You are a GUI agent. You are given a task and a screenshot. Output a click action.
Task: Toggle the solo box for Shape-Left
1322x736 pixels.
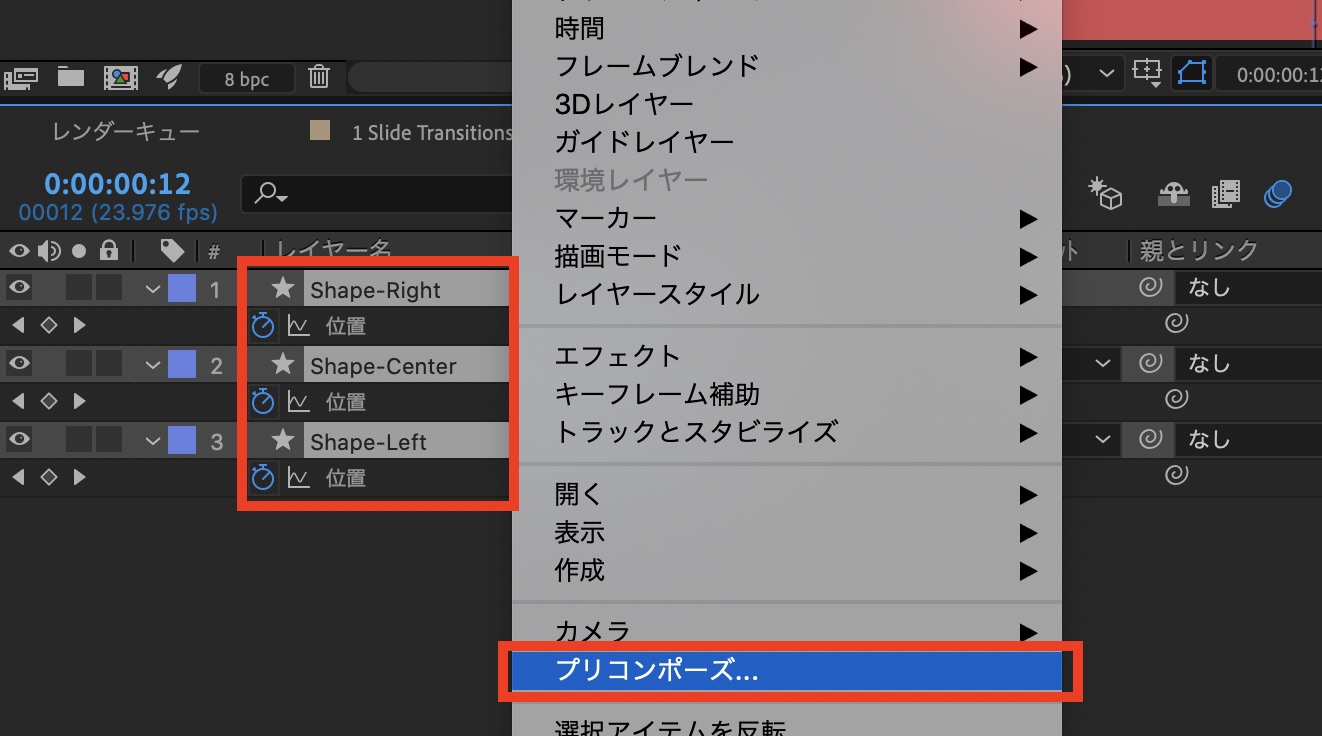pos(79,440)
